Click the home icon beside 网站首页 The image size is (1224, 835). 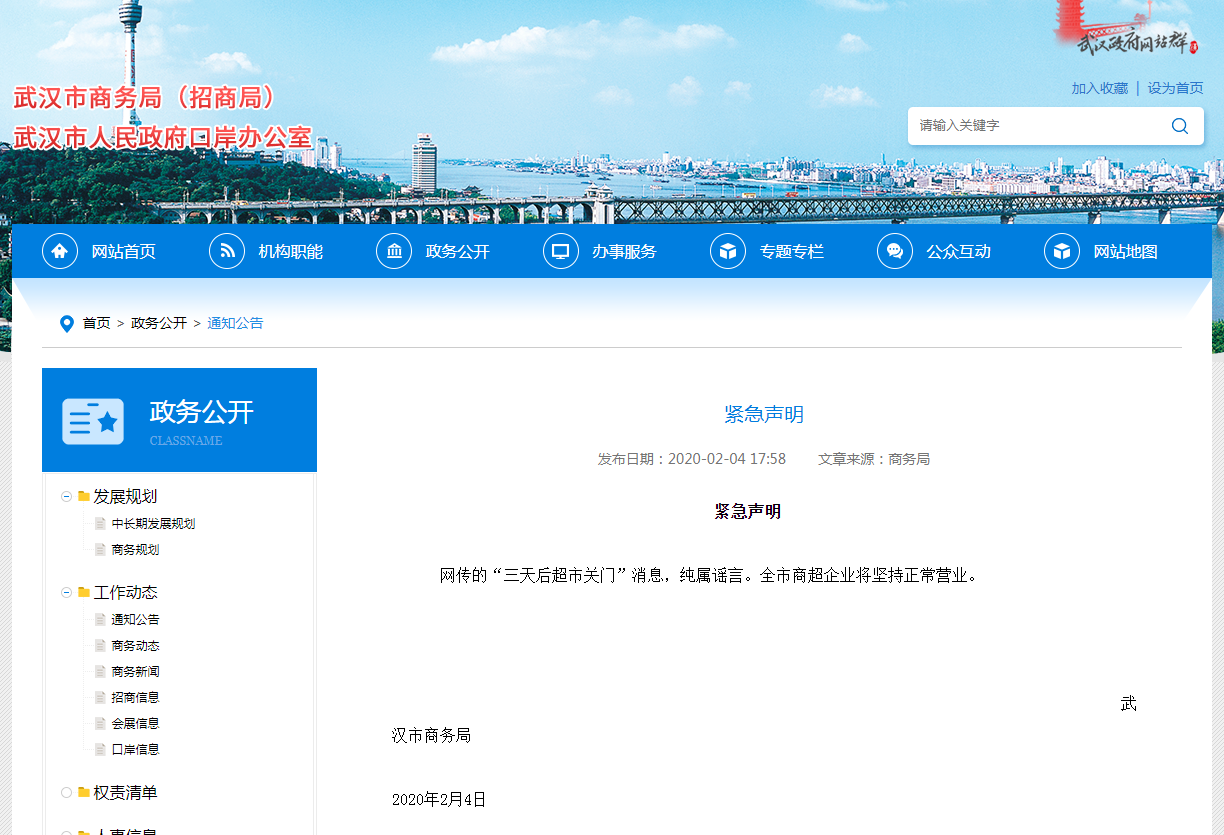tap(60, 251)
